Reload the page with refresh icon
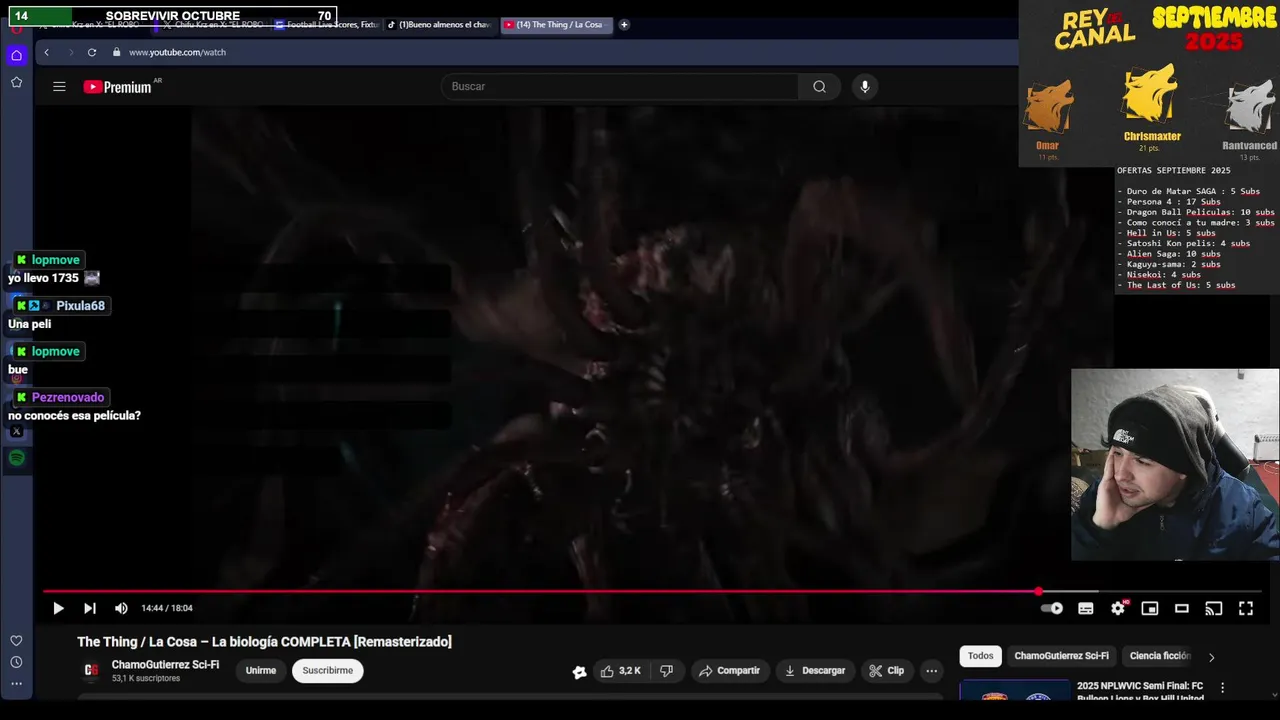1280x720 pixels. point(92,52)
